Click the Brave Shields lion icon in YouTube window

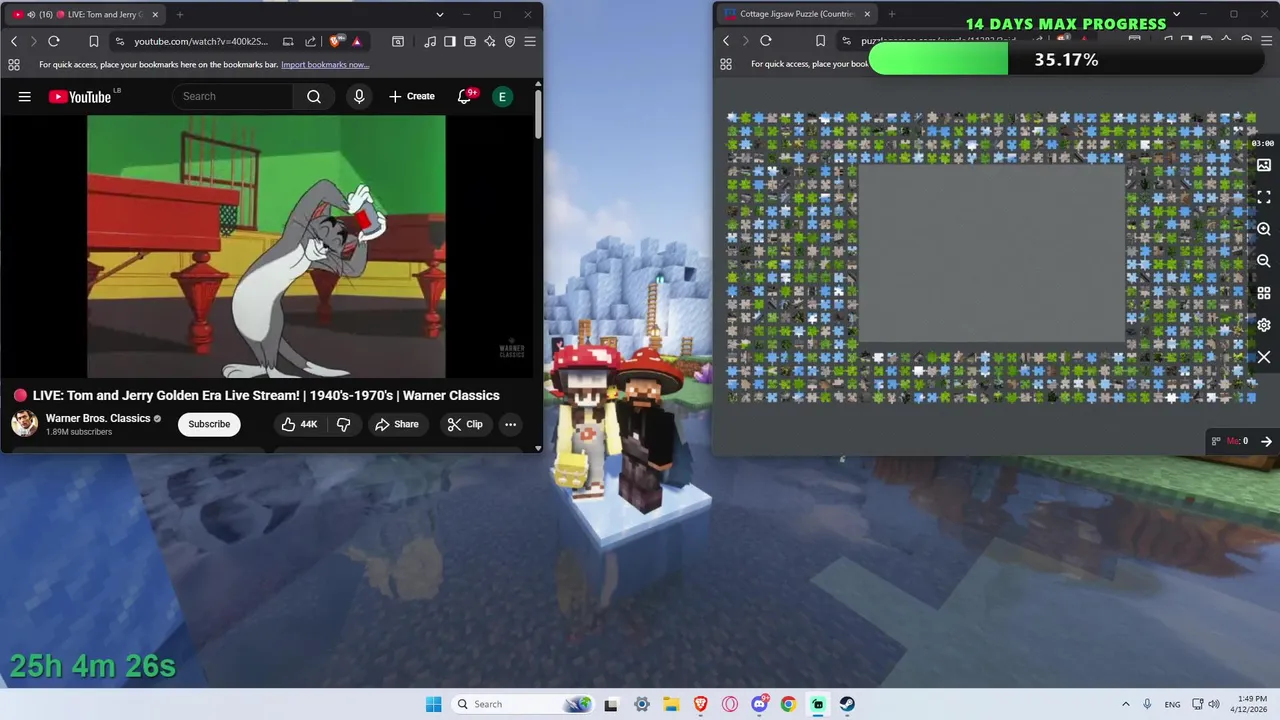[337, 41]
